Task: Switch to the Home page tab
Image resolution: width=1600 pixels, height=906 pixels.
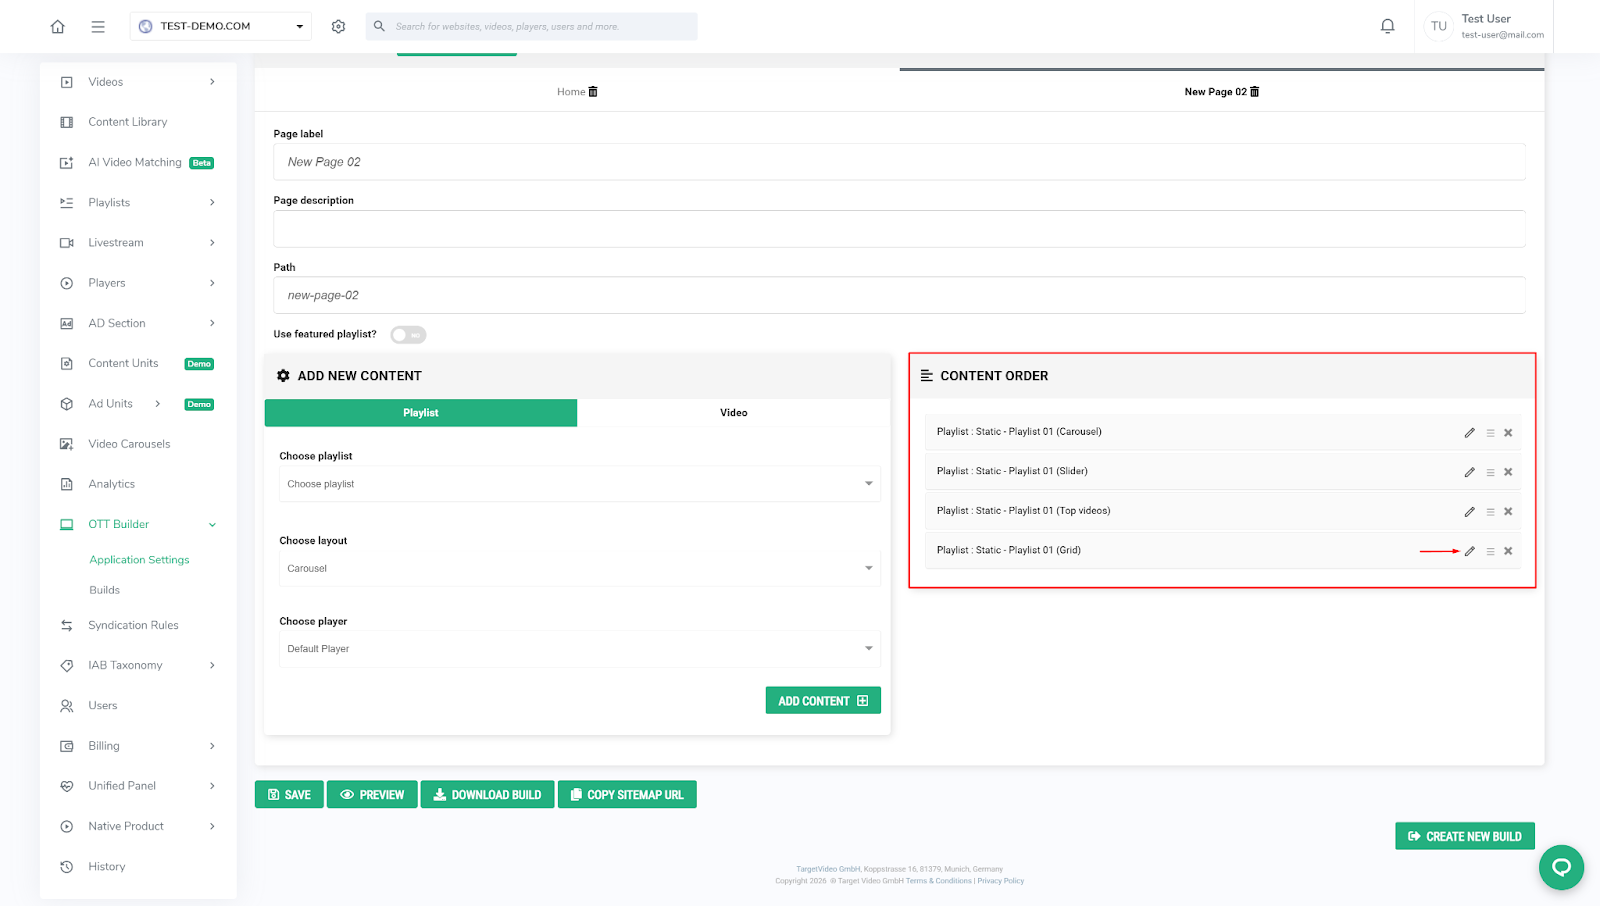Action: point(570,92)
